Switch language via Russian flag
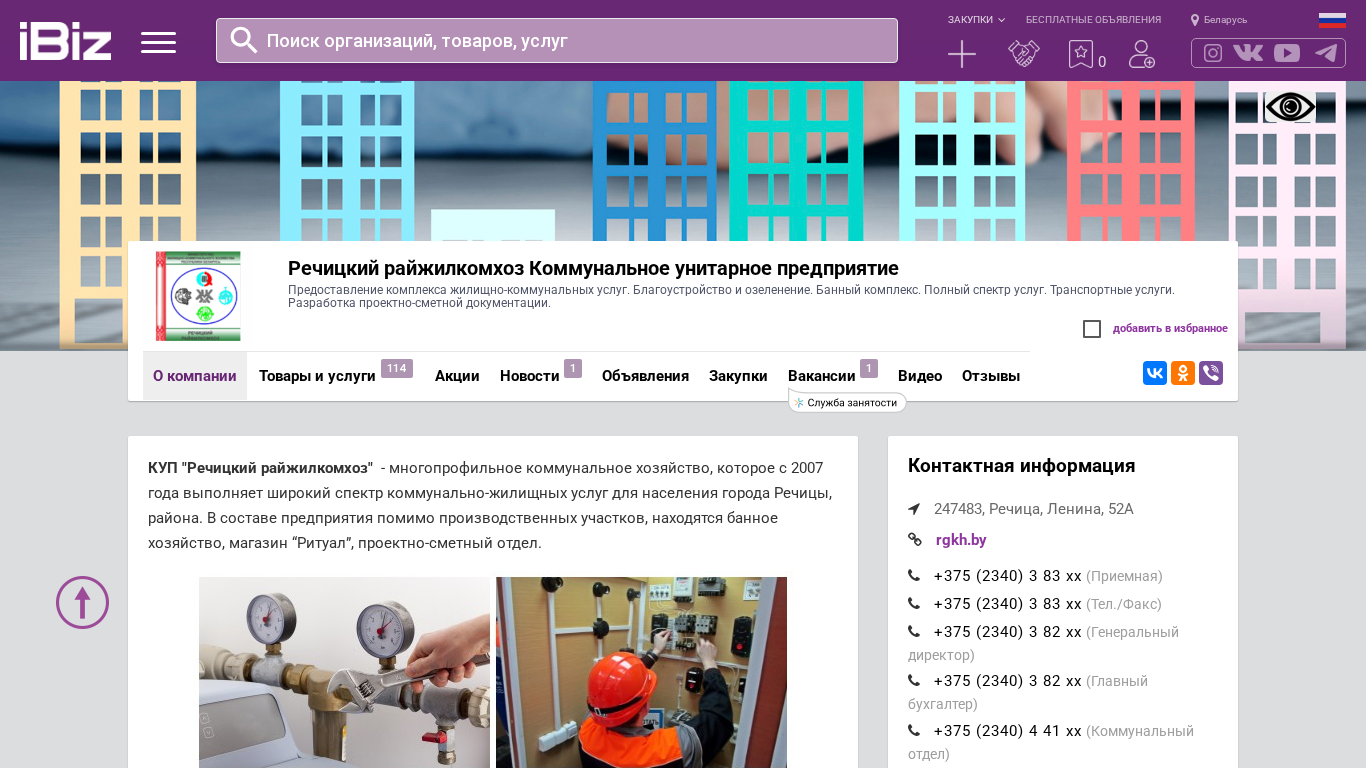The width and height of the screenshot is (1366, 768). pyautogui.click(x=1332, y=20)
